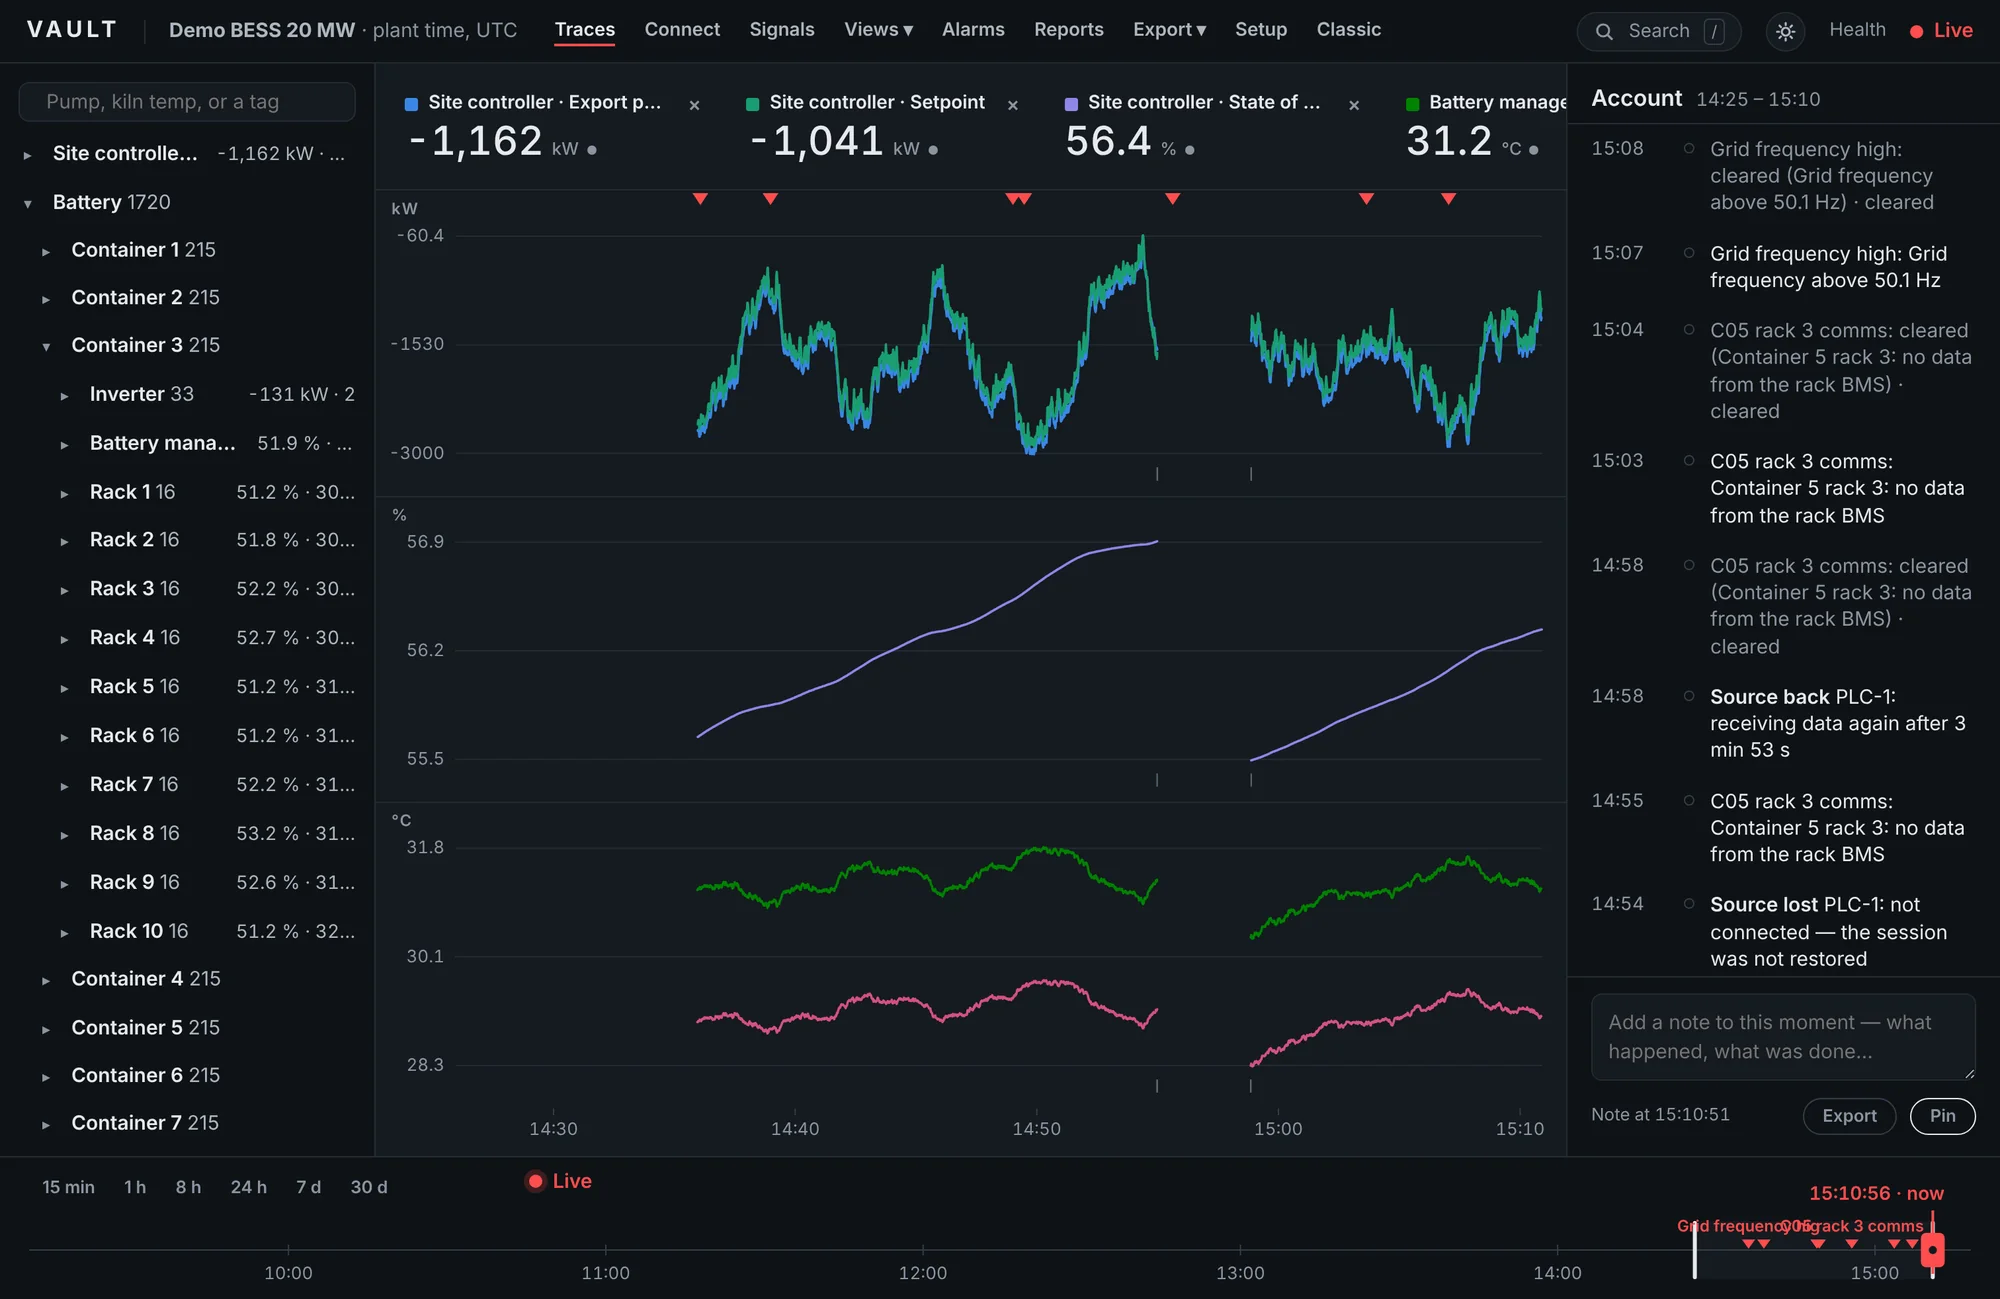The height and width of the screenshot is (1299, 2000).
Task: Remove the Site controller Export power trace
Action: (x=694, y=105)
